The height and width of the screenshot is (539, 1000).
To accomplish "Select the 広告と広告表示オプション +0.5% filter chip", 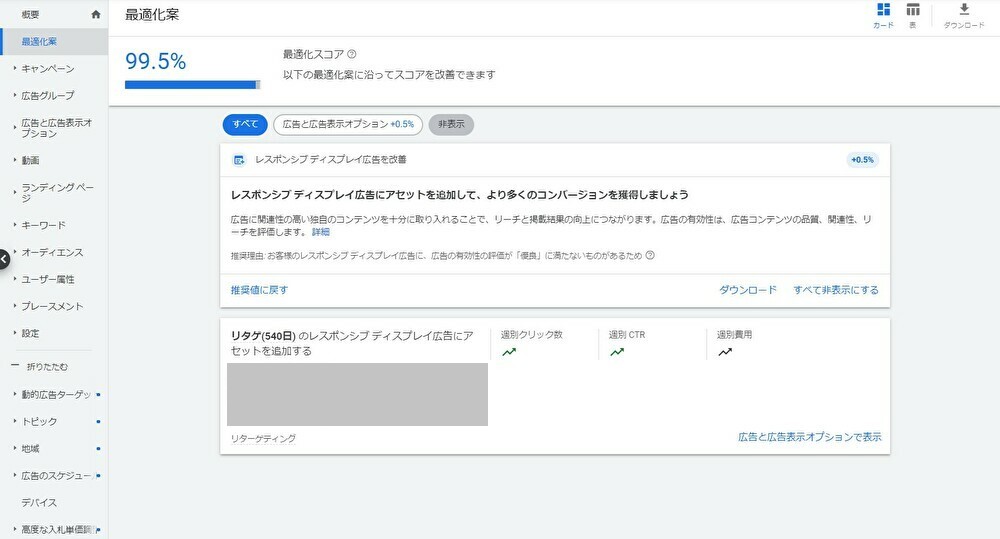I will 348,124.
